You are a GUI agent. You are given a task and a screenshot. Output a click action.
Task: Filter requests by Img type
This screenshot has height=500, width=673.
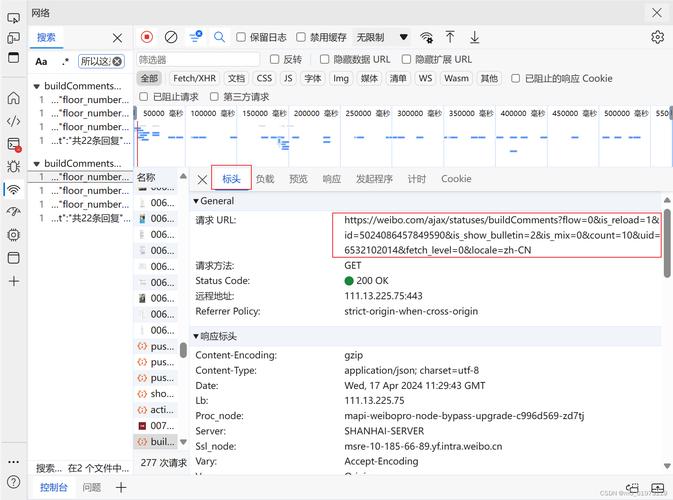pos(341,78)
